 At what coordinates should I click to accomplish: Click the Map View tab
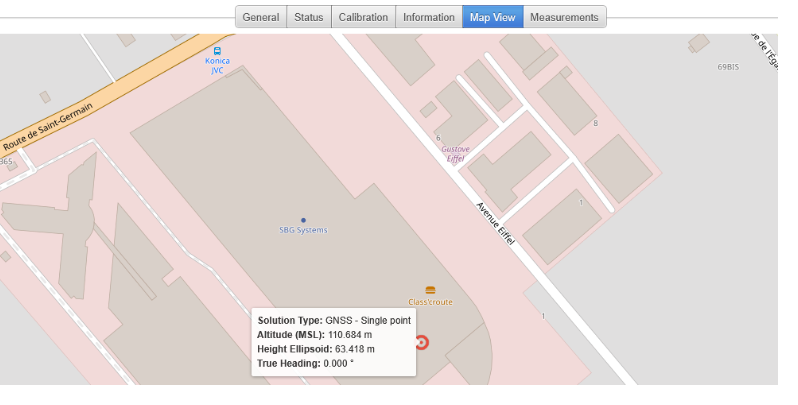coord(493,17)
